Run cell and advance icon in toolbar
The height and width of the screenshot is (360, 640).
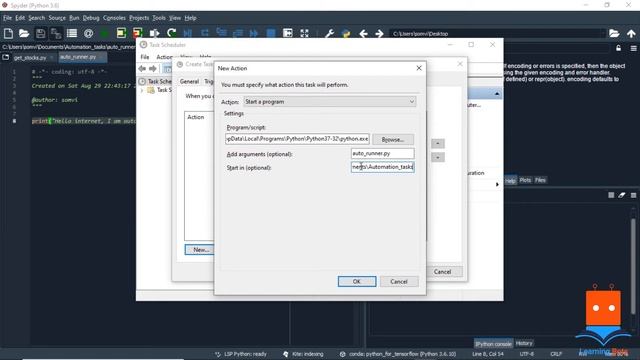point(138,33)
